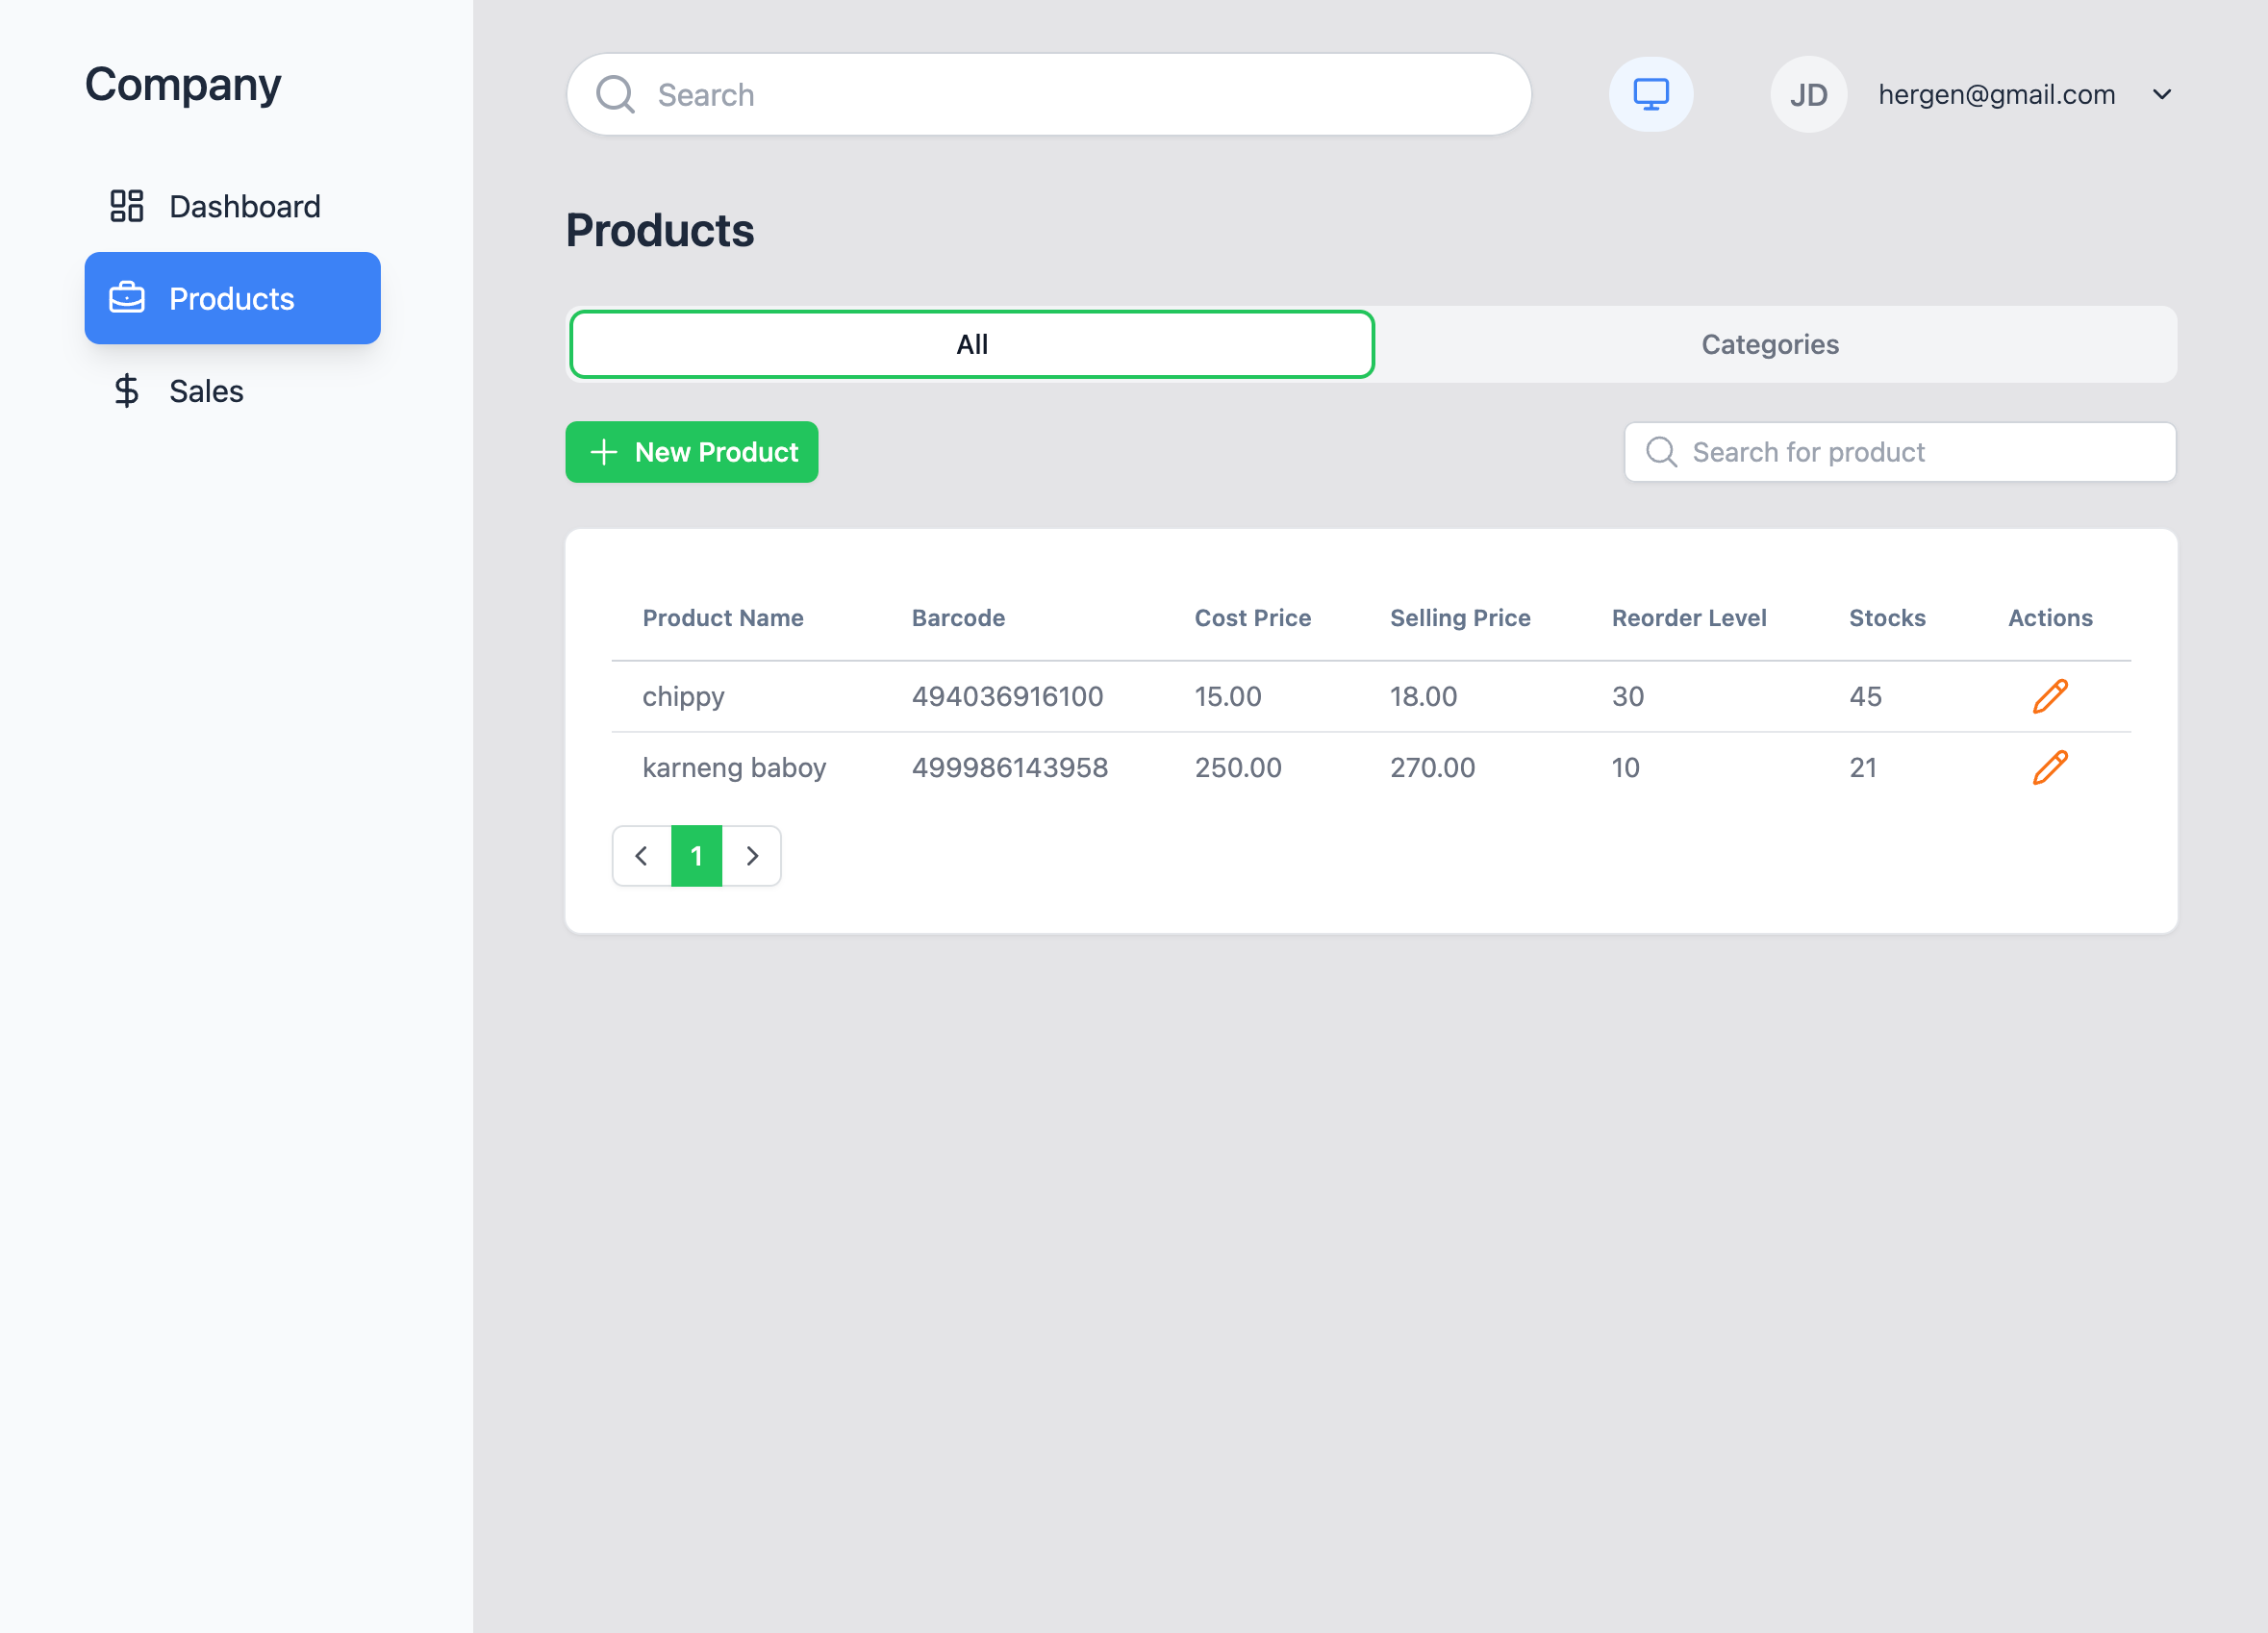
Task: Click the Company logo text
Action: coord(183,85)
